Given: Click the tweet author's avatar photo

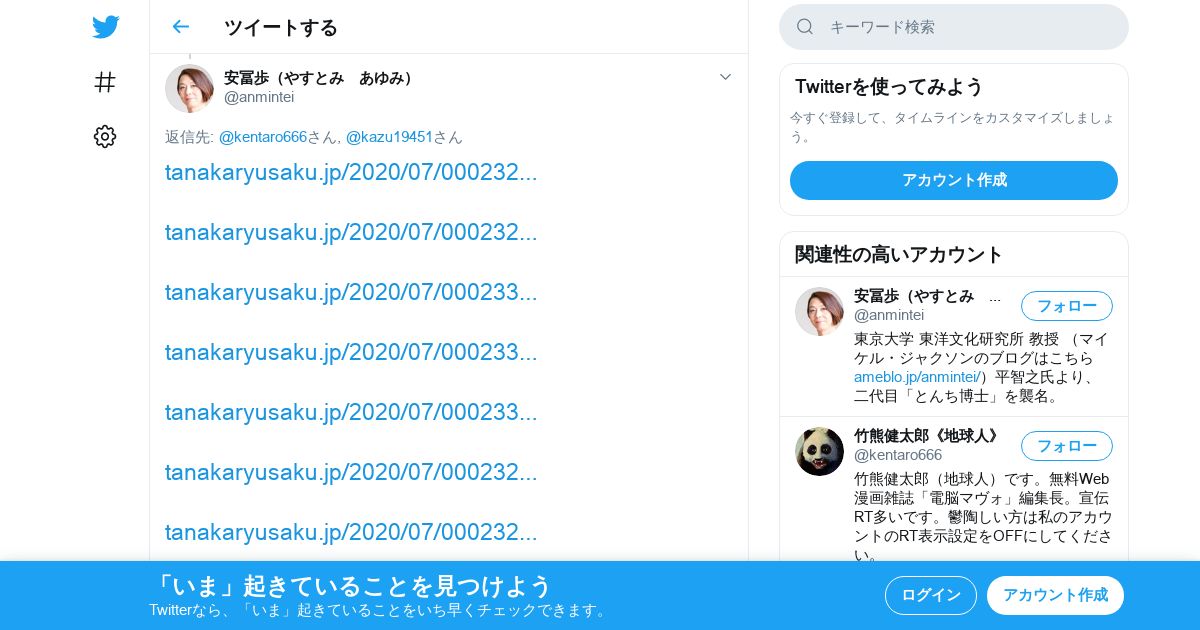Looking at the screenshot, I should pos(189,88).
